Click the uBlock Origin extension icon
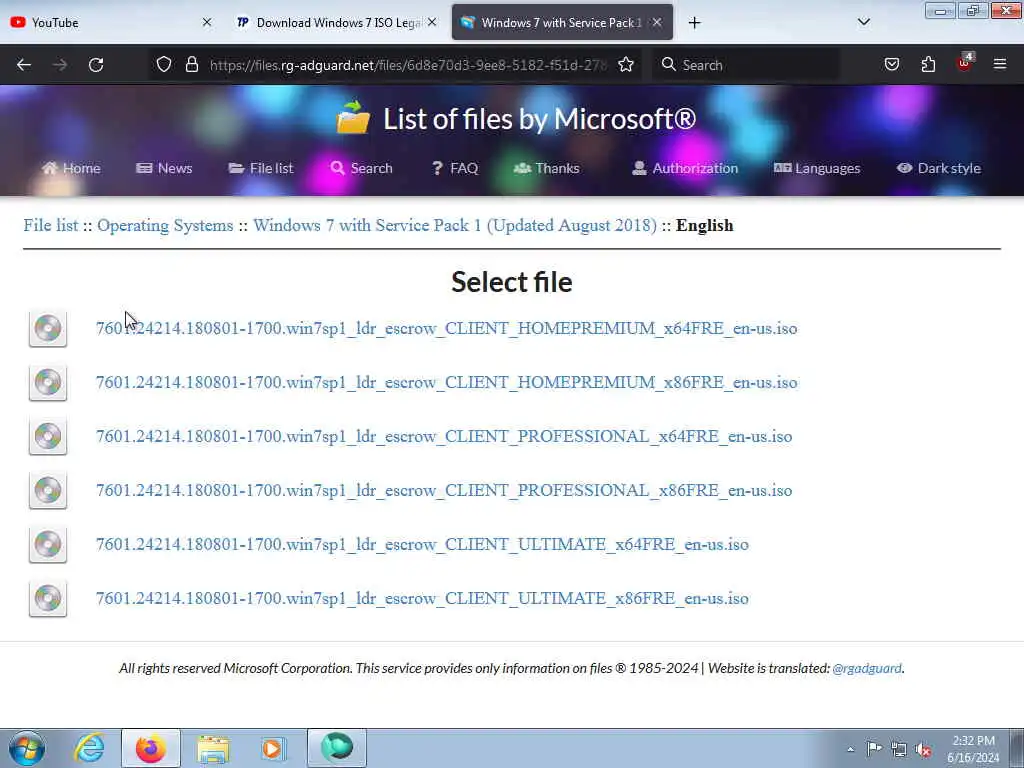 click(x=964, y=63)
